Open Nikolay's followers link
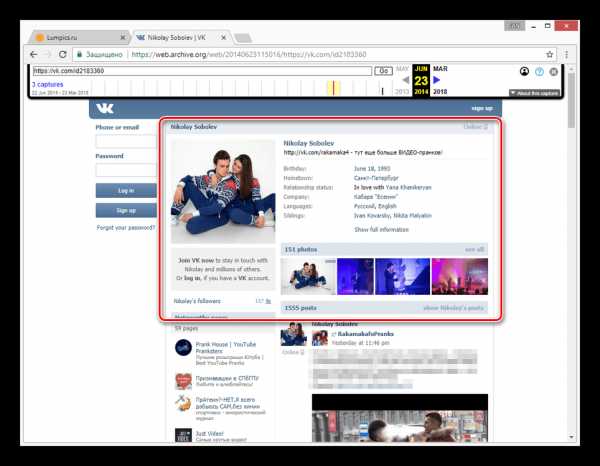The width and height of the screenshot is (600, 466). (x=197, y=301)
